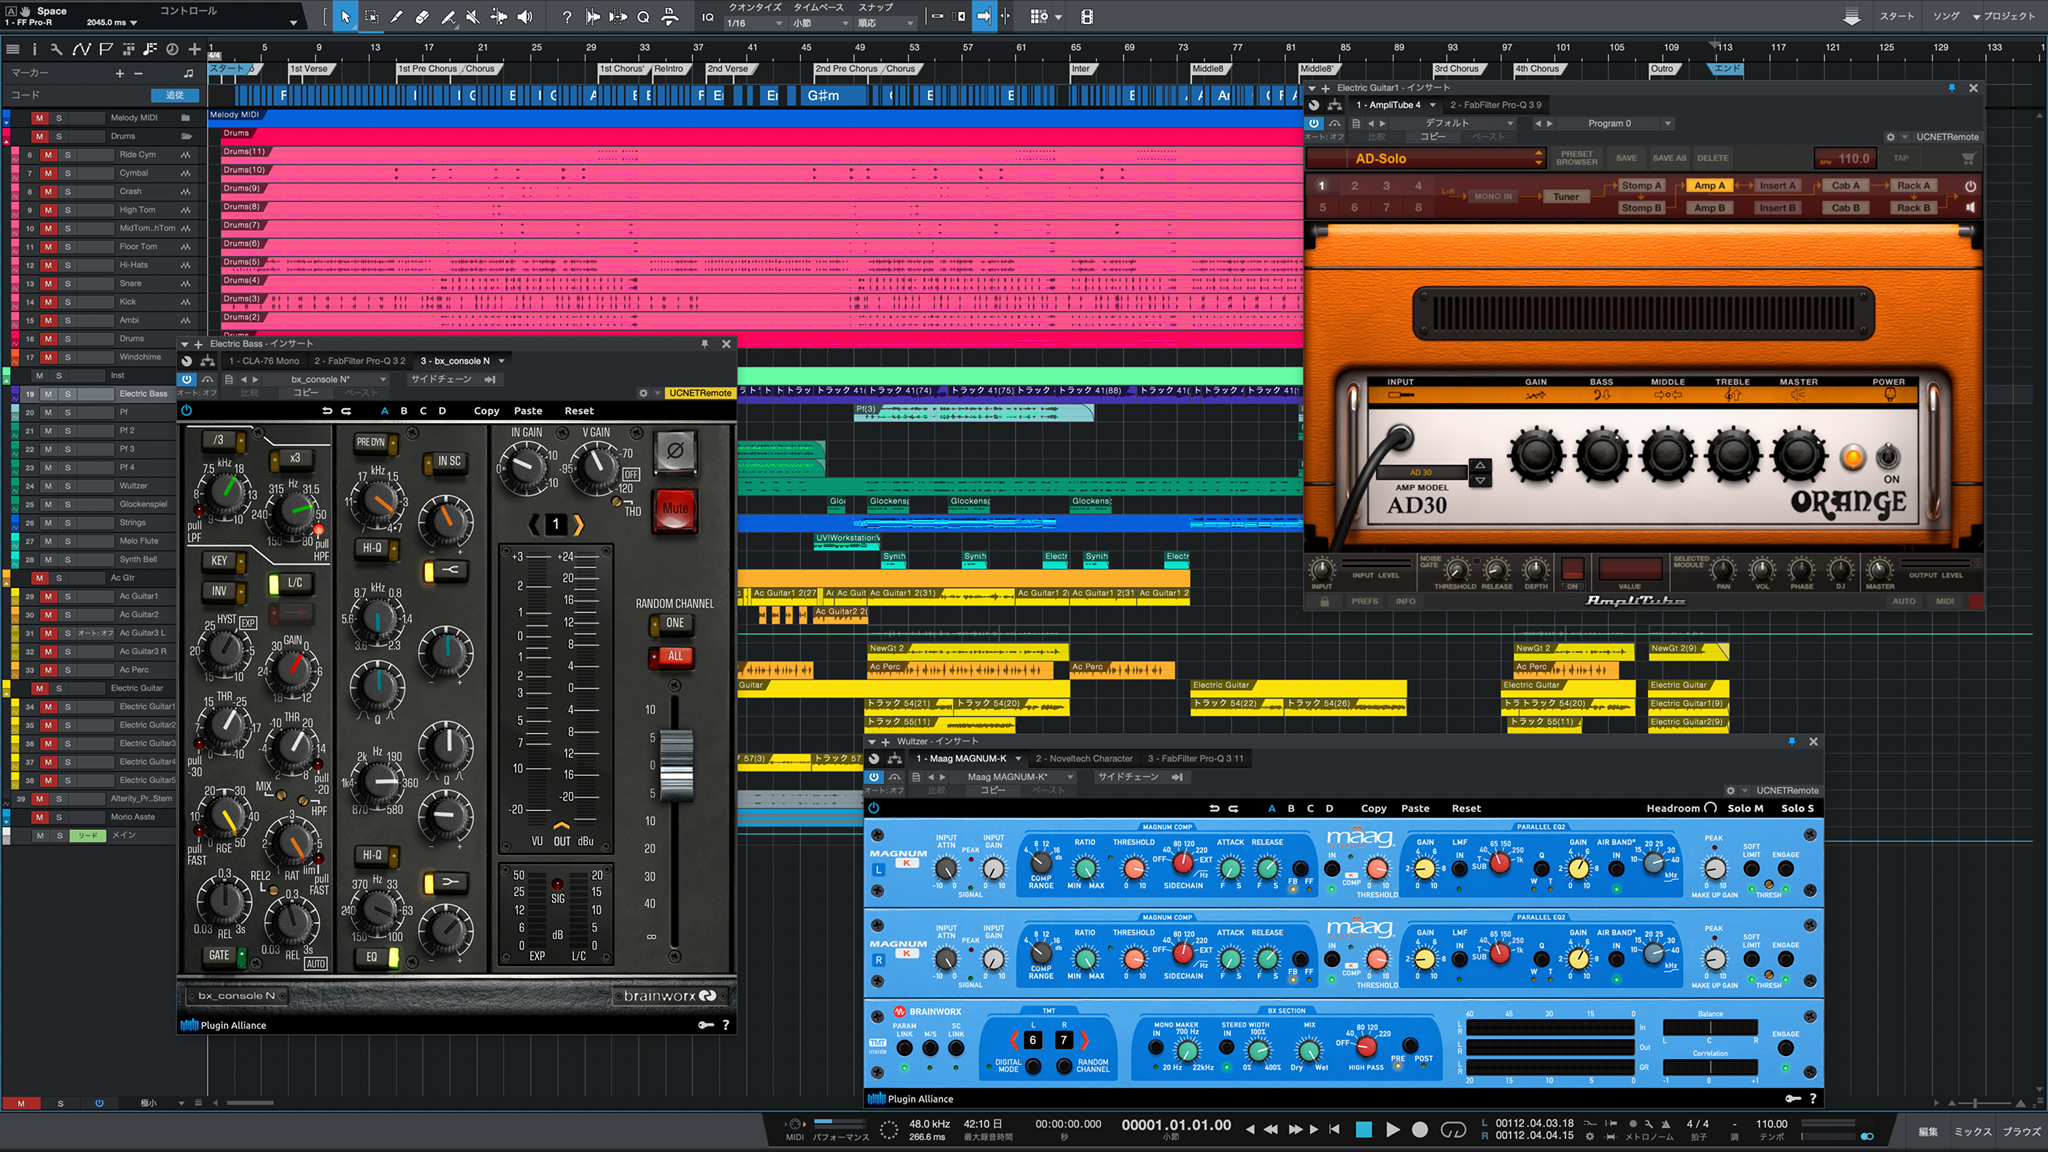Click the 追従 button on chord track
Image resolution: width=2048 pixels, height=1152 pixels.
point(175,95)
